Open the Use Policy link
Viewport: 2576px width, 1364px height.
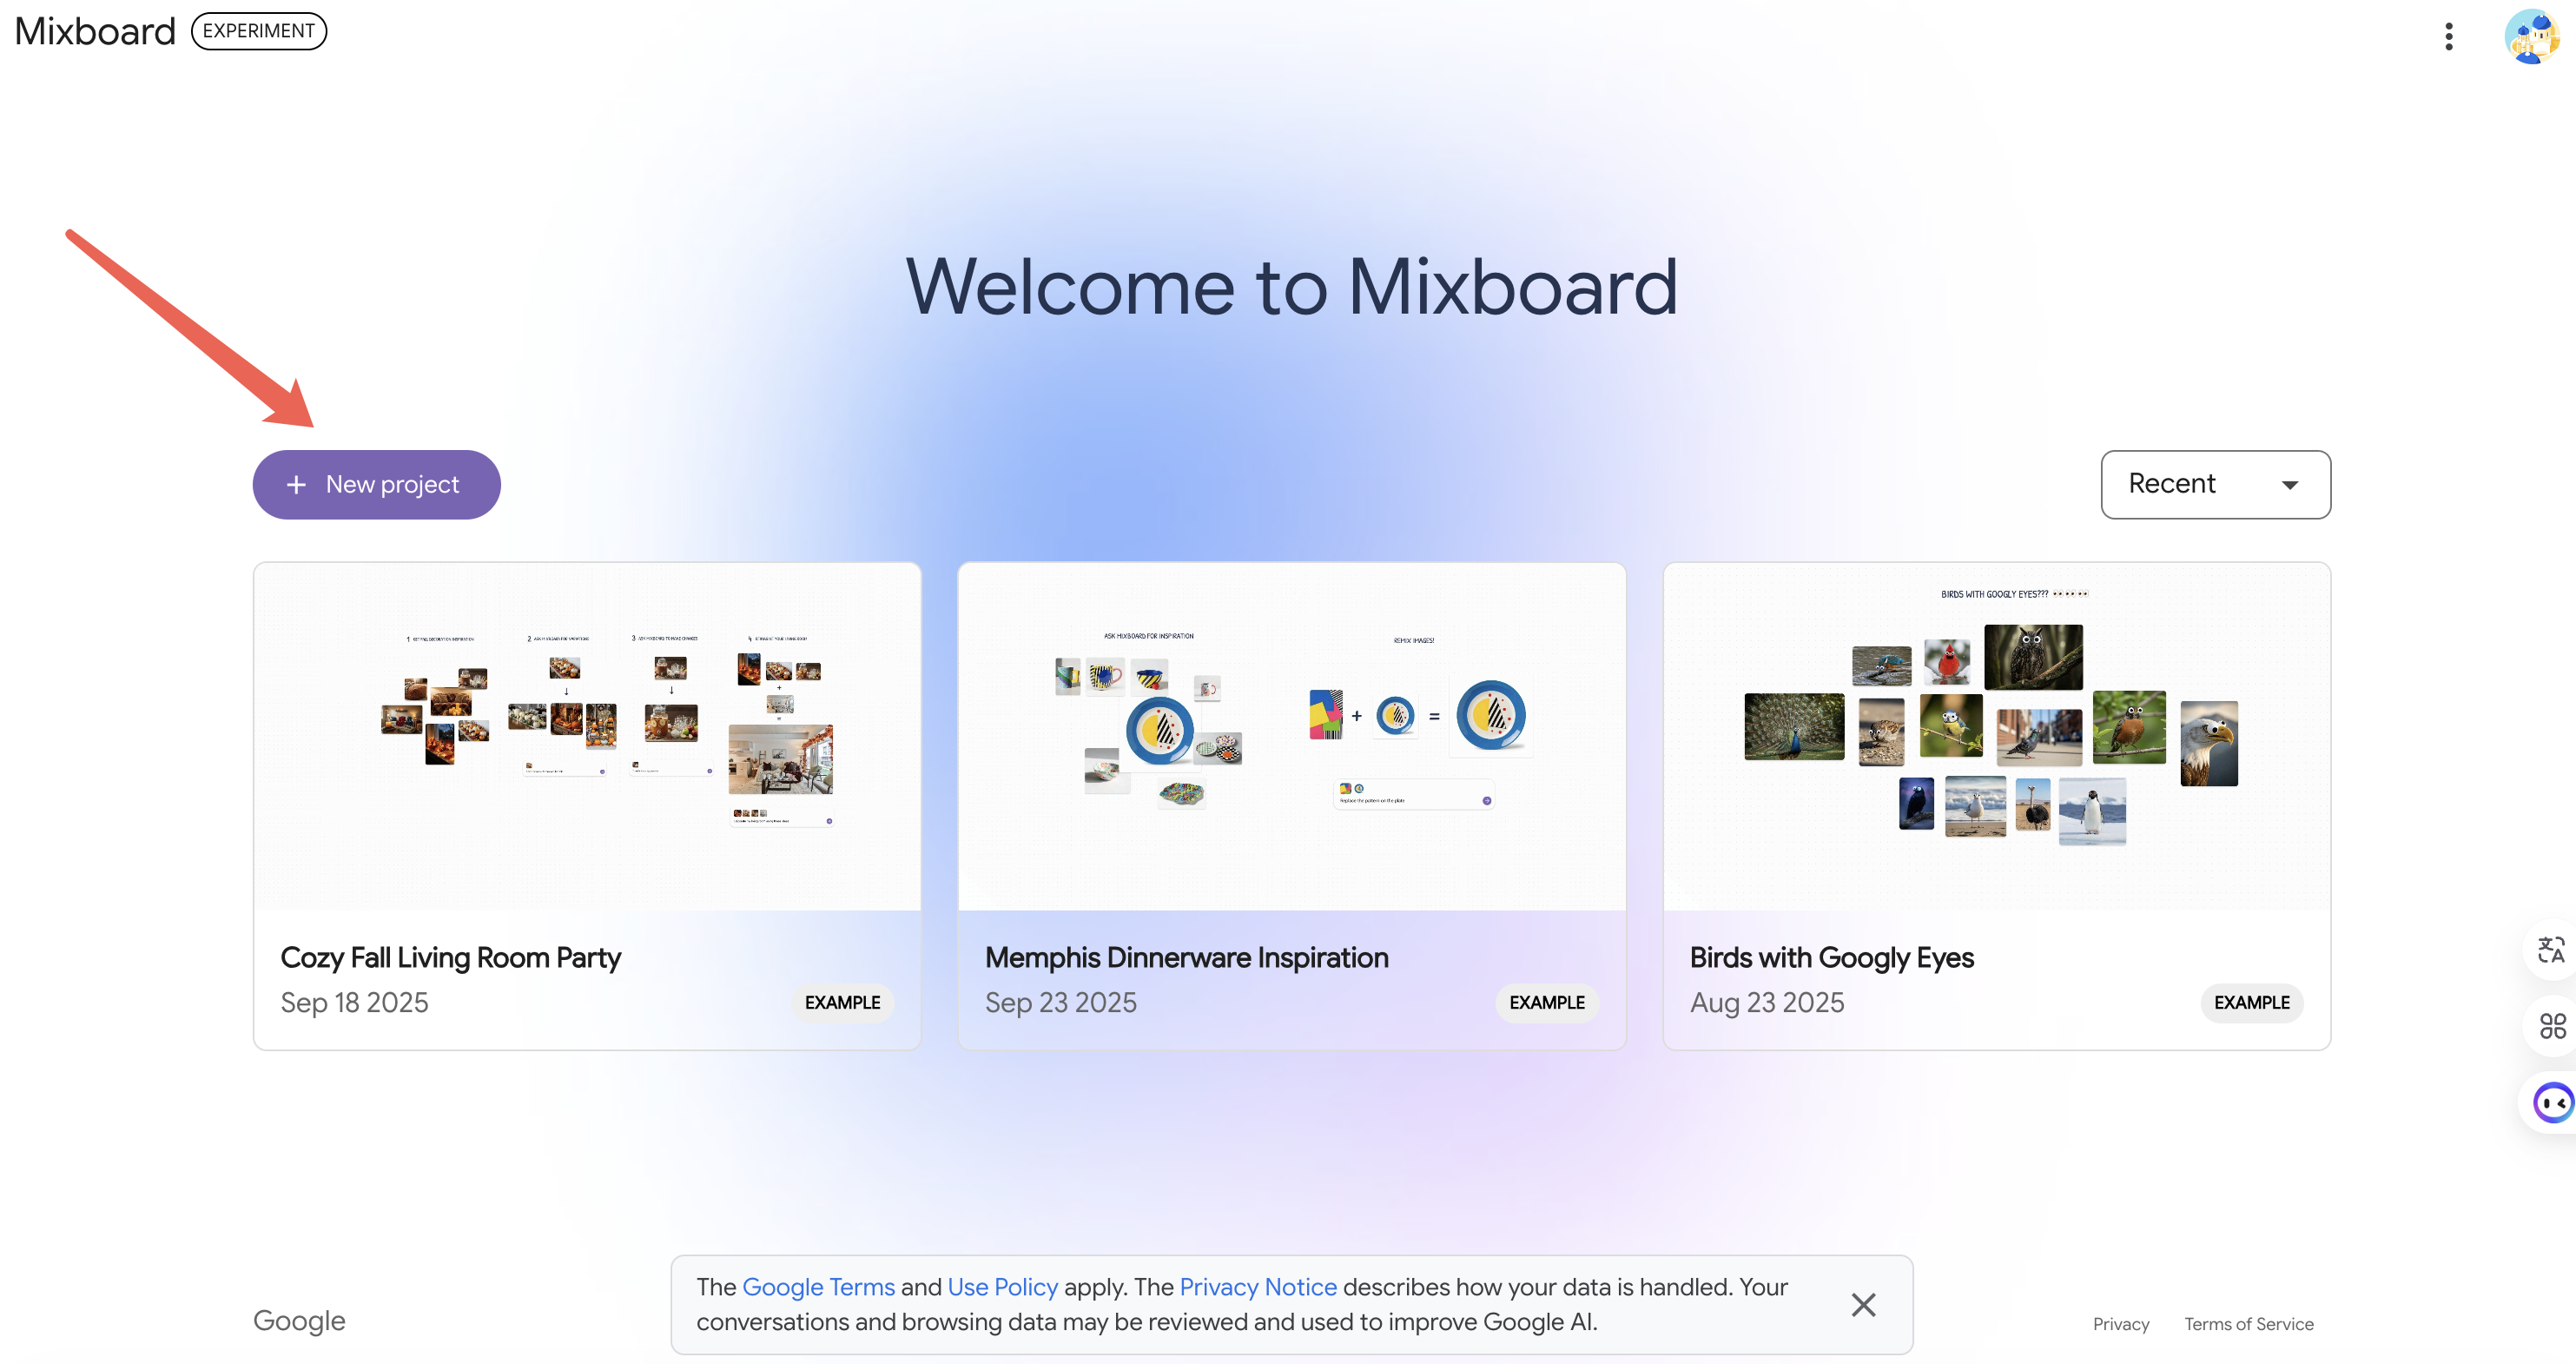[1002, 1287]
